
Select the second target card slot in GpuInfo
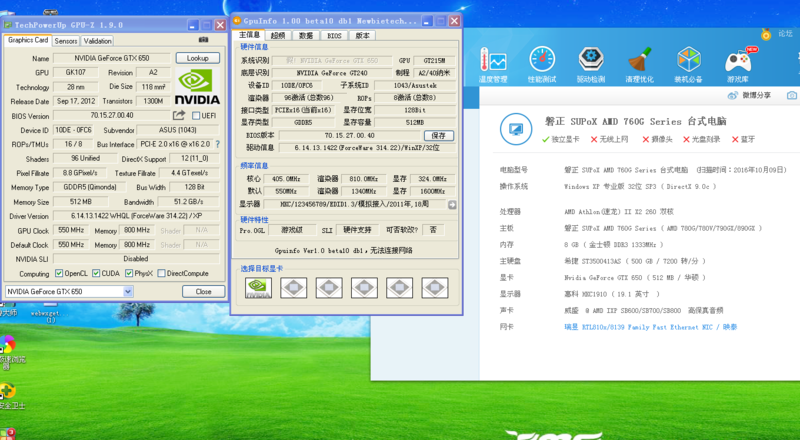point(293,287)
